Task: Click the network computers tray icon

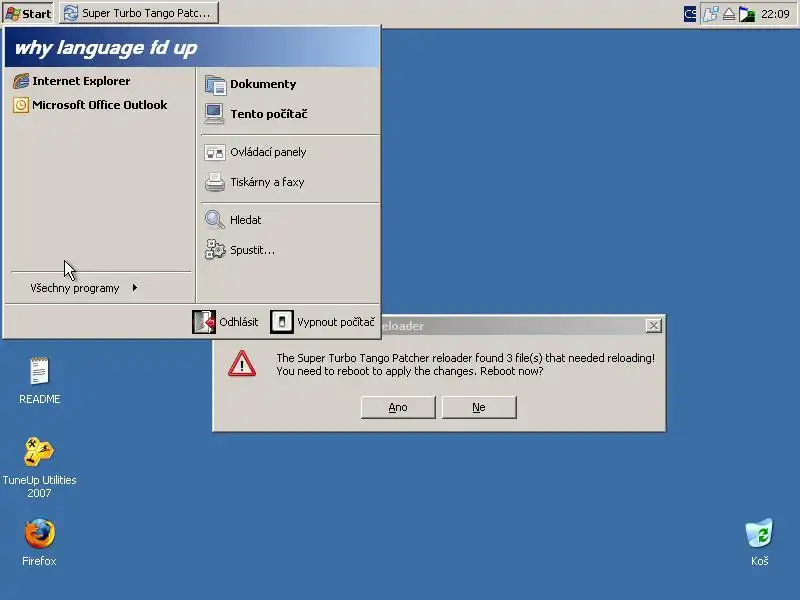Action: 710,14
